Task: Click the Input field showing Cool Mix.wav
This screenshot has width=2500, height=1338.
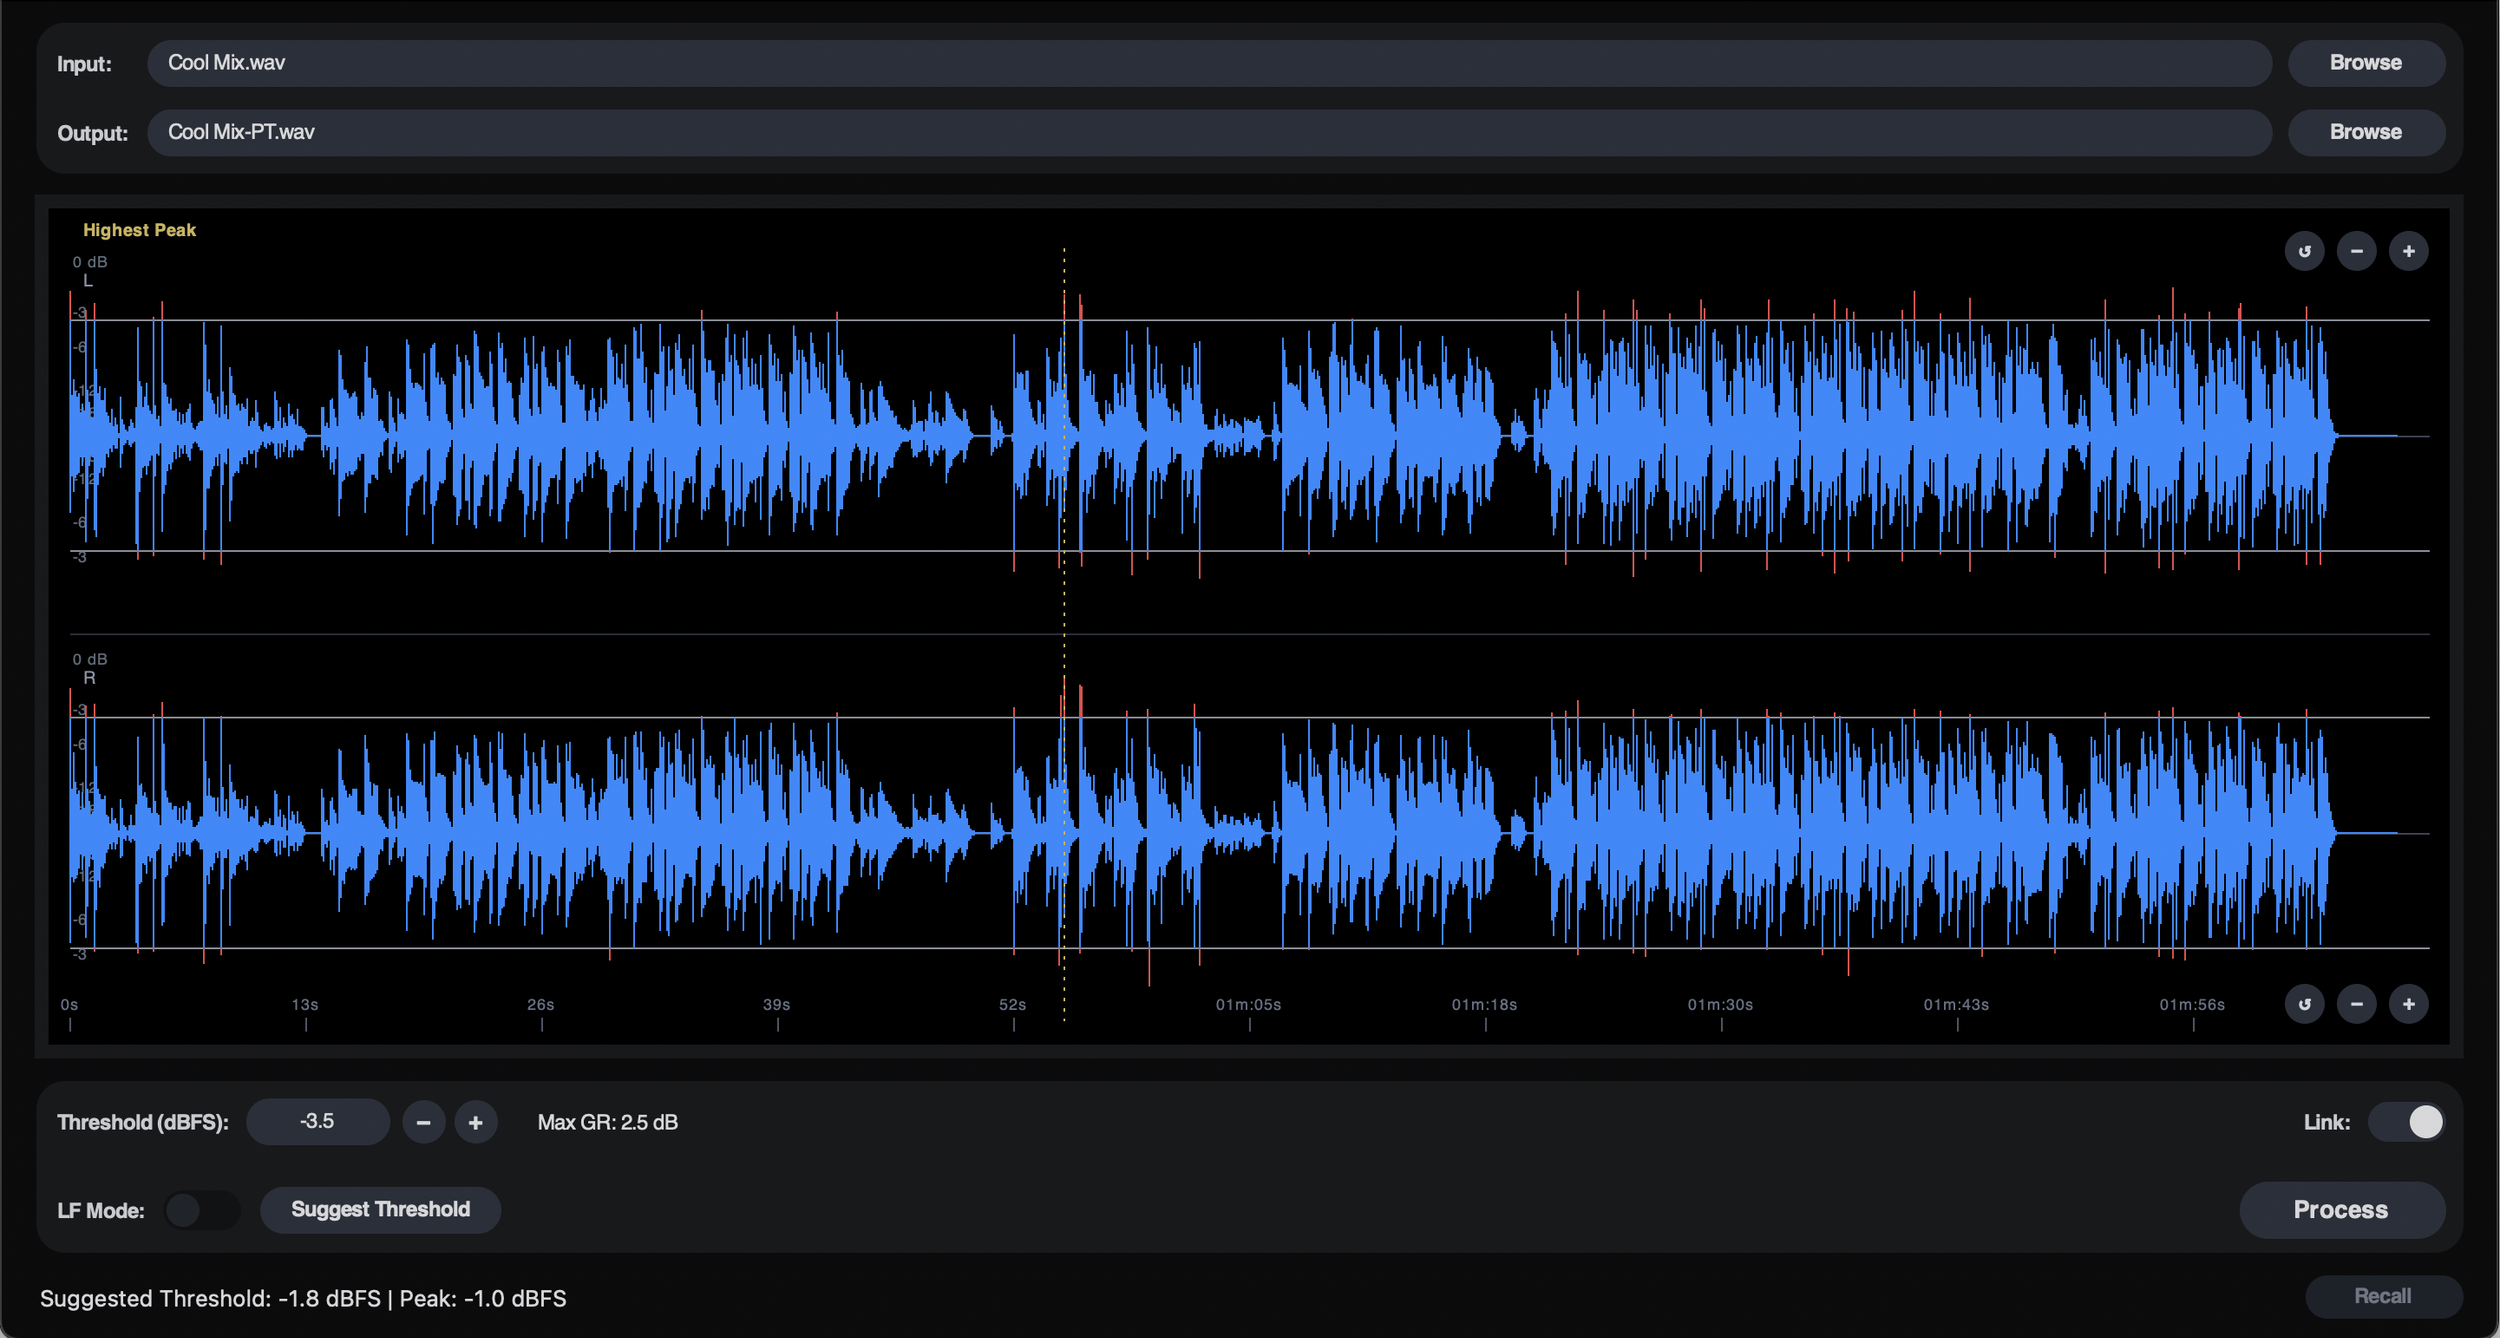Action: click(1209, 63)
